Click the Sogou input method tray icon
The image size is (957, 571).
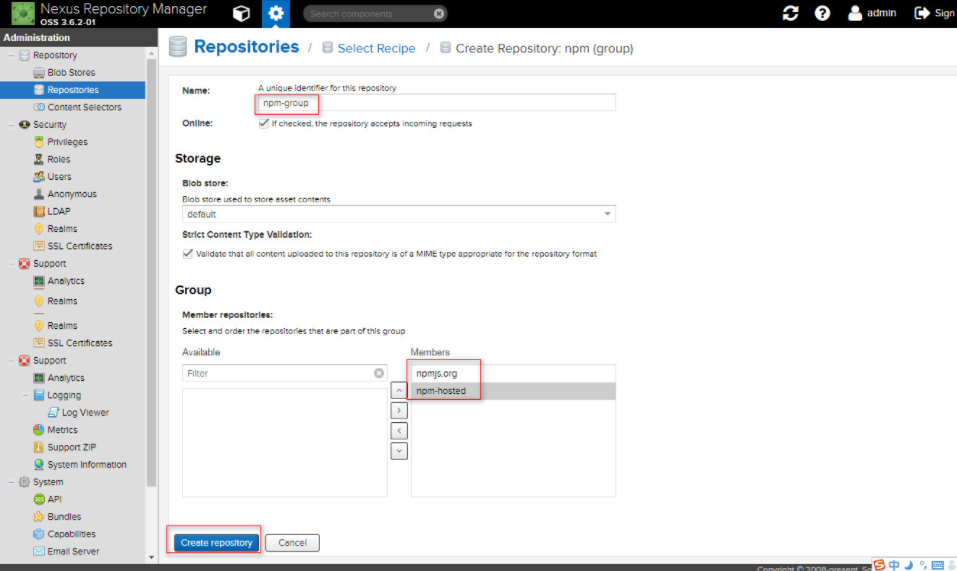coord(879,565)
